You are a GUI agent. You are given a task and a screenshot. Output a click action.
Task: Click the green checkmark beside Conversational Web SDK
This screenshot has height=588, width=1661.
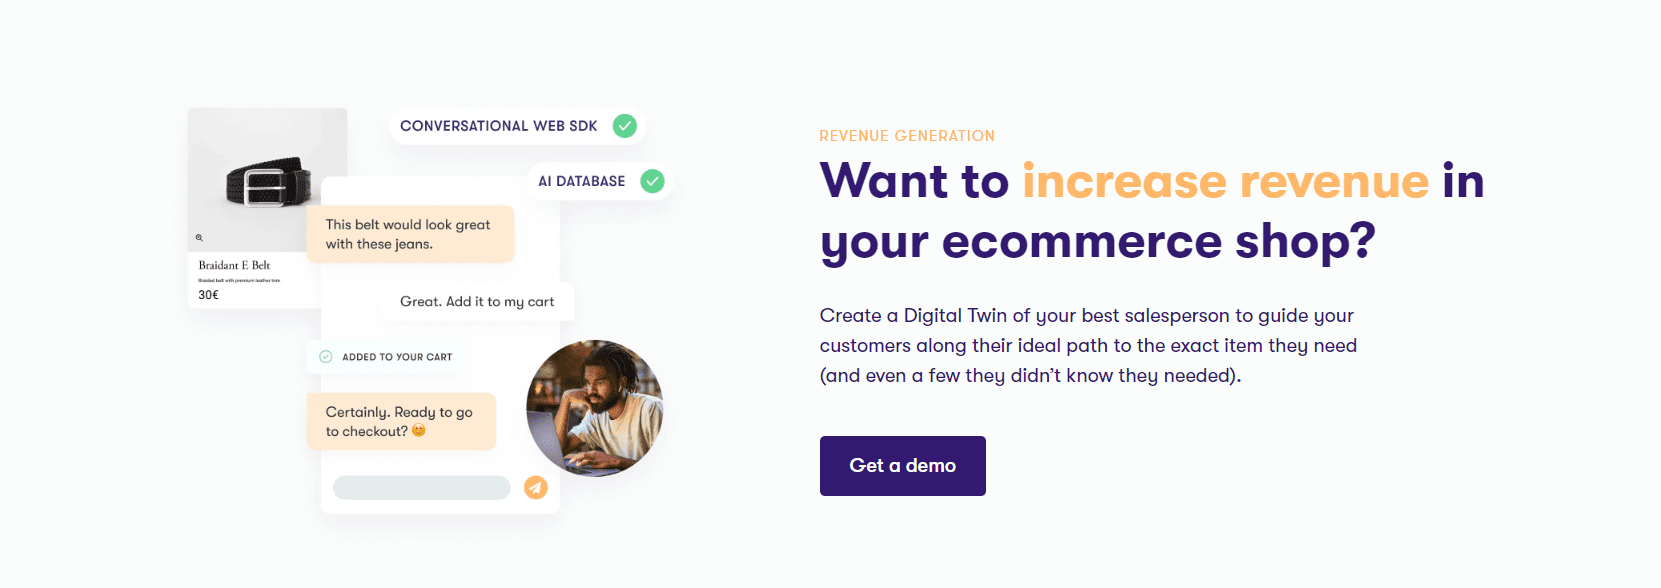(x=626, y=126)
